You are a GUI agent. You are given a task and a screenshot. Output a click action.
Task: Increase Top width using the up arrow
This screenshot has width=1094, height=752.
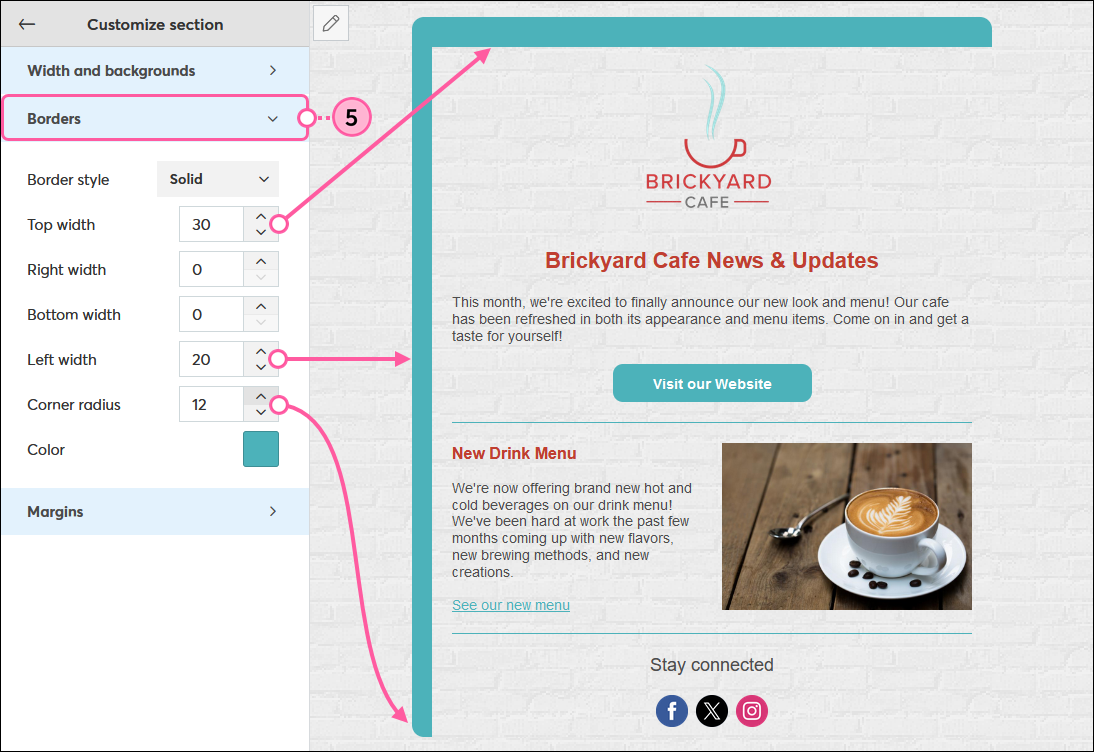click(261, 217)
